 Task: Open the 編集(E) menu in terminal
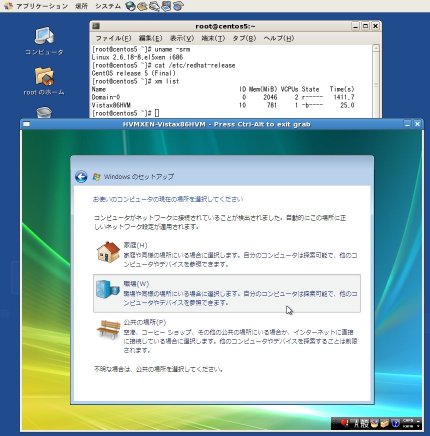[x=151, y=38]
